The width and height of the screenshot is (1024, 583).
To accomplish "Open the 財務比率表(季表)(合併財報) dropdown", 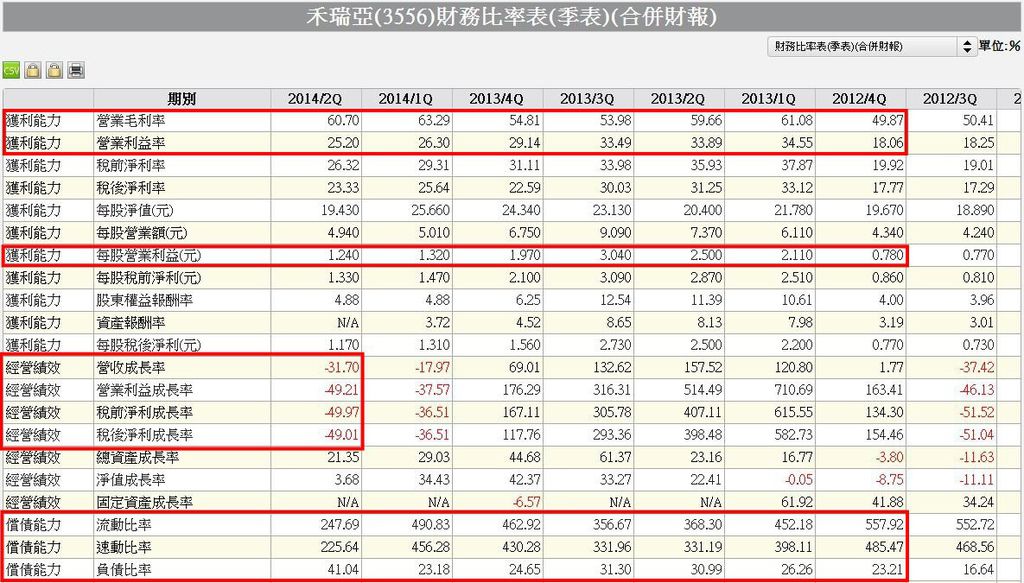I will 872,46.
